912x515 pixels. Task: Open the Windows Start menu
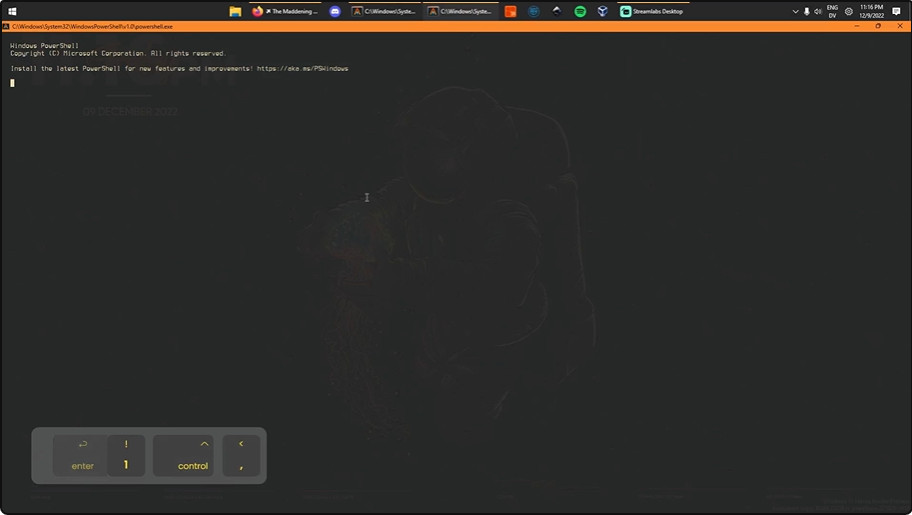click(12, 11)
